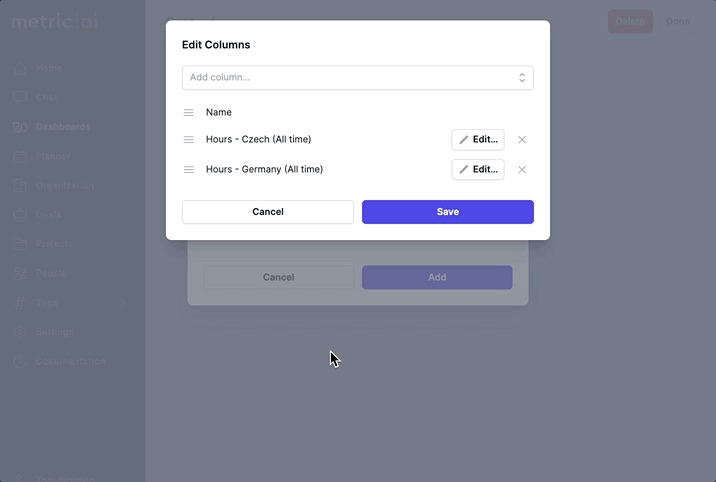Viewport: 716px width, 482px height.
Task: Remove the Hours - Germany column
Action: pos(522,170)
